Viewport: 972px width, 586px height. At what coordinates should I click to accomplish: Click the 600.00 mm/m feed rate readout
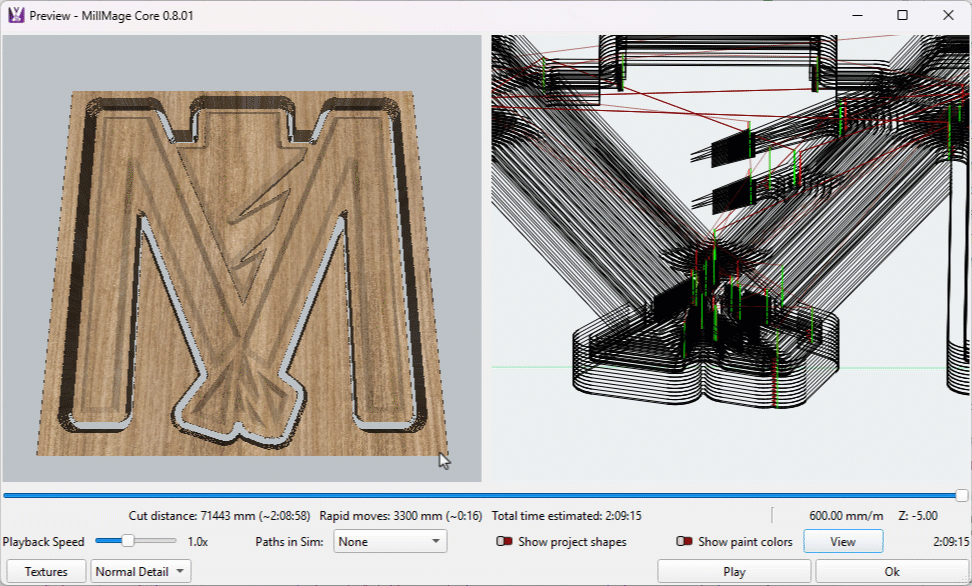click(x=846, y=516)
